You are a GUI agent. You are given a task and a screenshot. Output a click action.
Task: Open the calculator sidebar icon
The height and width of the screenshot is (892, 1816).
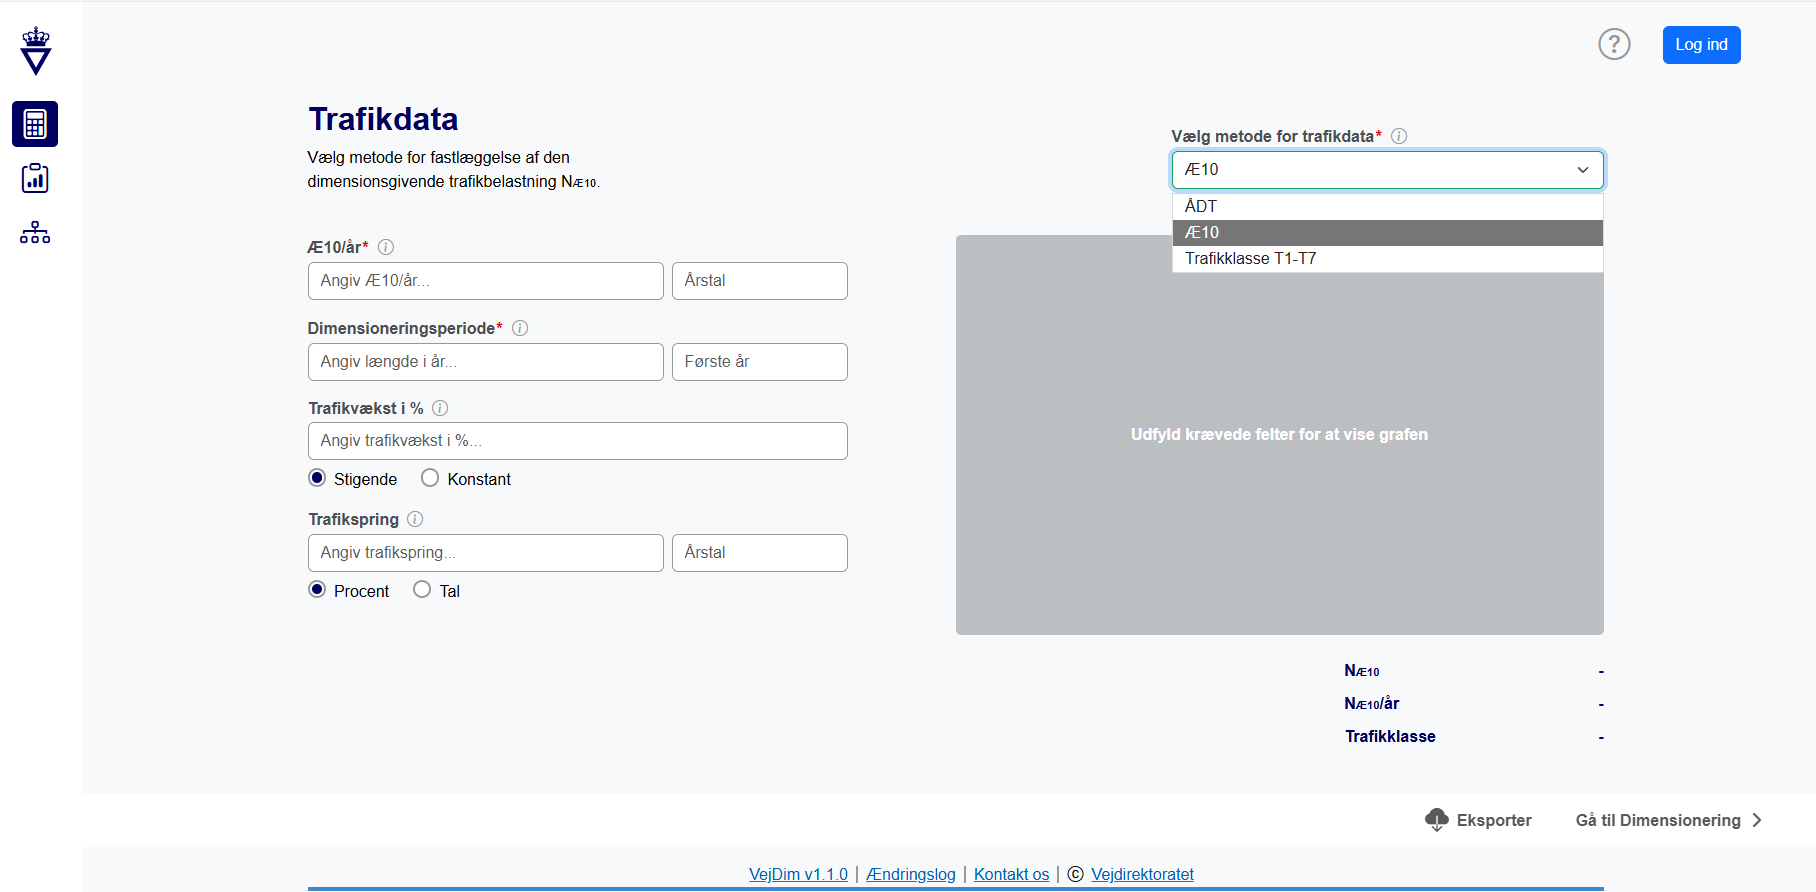coord(35,124)
